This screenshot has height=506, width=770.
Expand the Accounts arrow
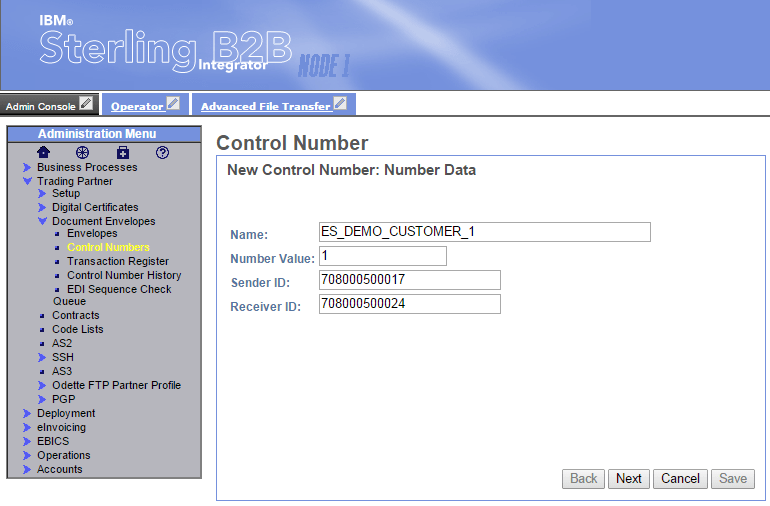tap(27, 469)
